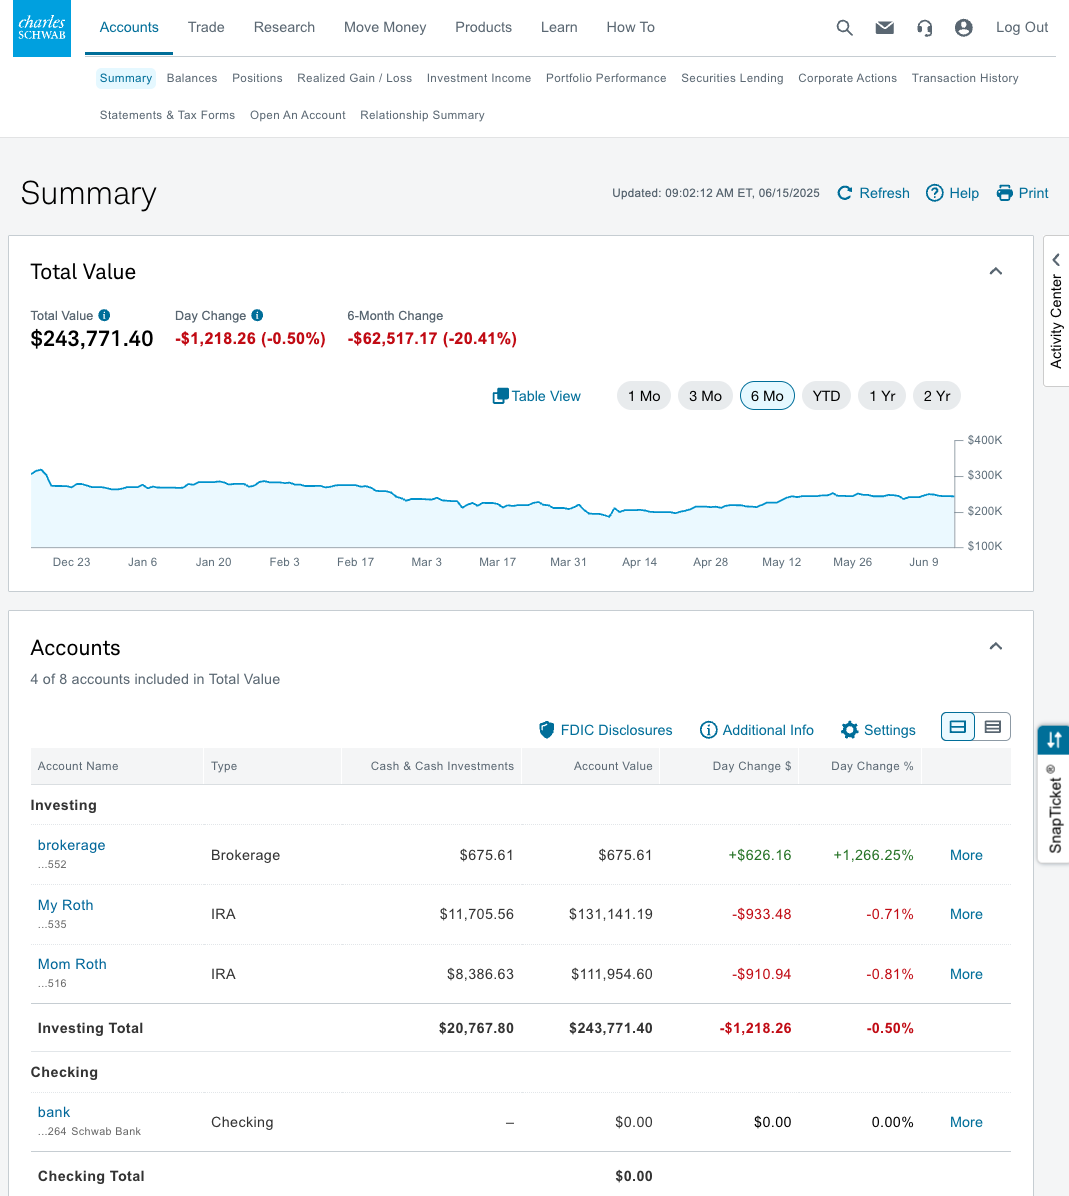Screen dimensions: 1069x1196
Task: Click the FDIC Disclosures shield icon
Action: click(x=546, y=730)
